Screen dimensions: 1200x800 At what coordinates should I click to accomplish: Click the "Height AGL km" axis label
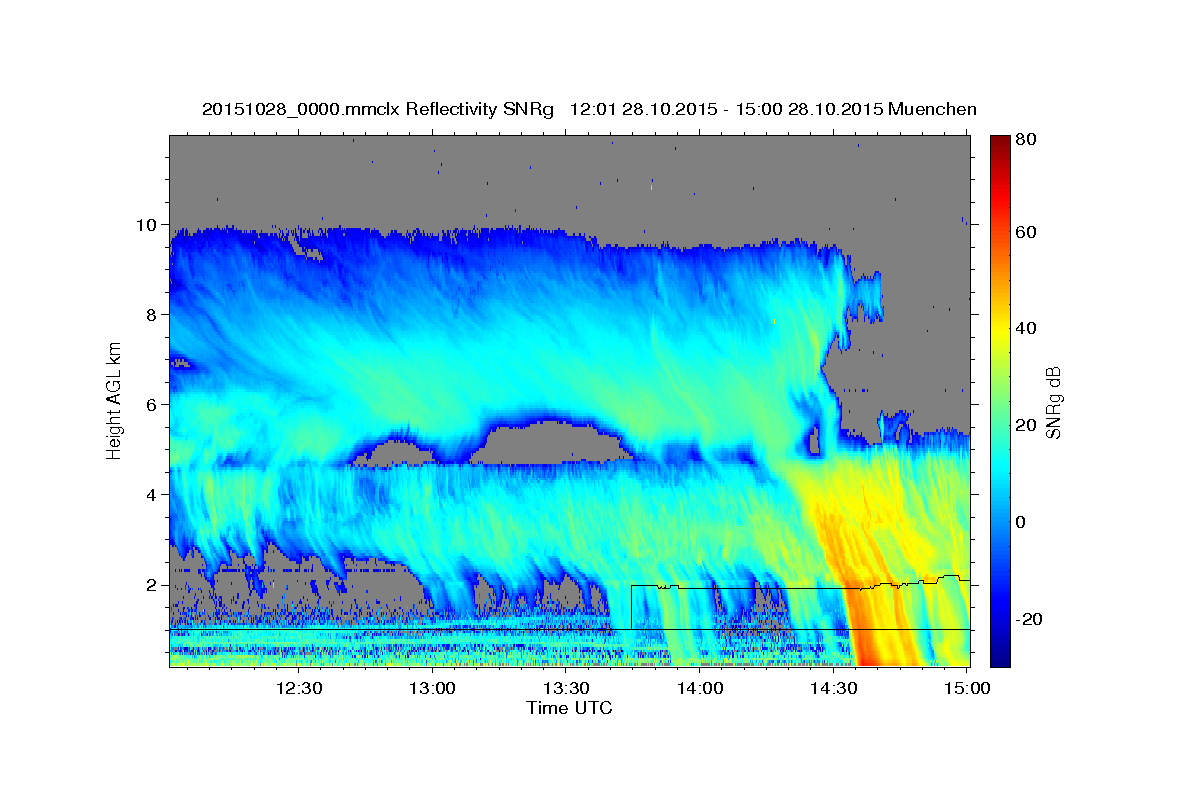(x=114, y=401)
